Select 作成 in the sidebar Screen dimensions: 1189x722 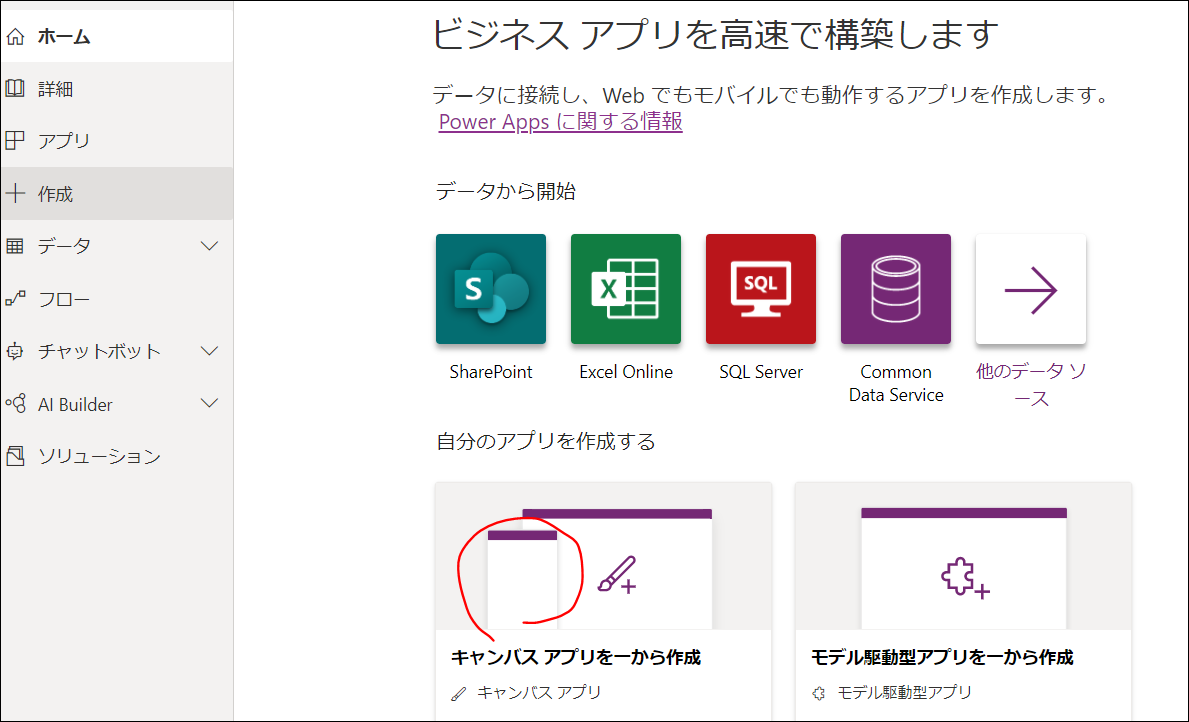coord(117,193)
